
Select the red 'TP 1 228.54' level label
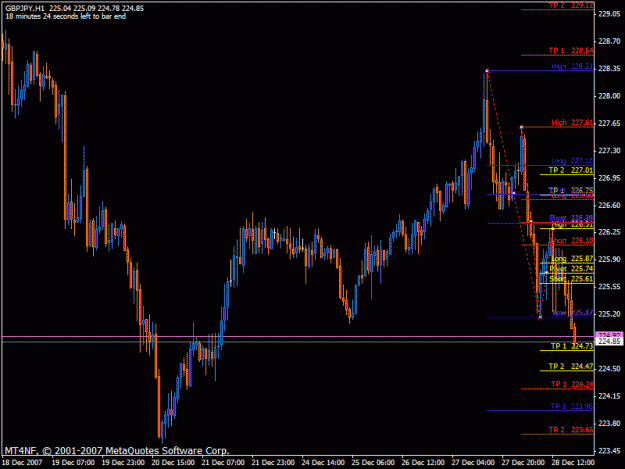pos(571,51)
